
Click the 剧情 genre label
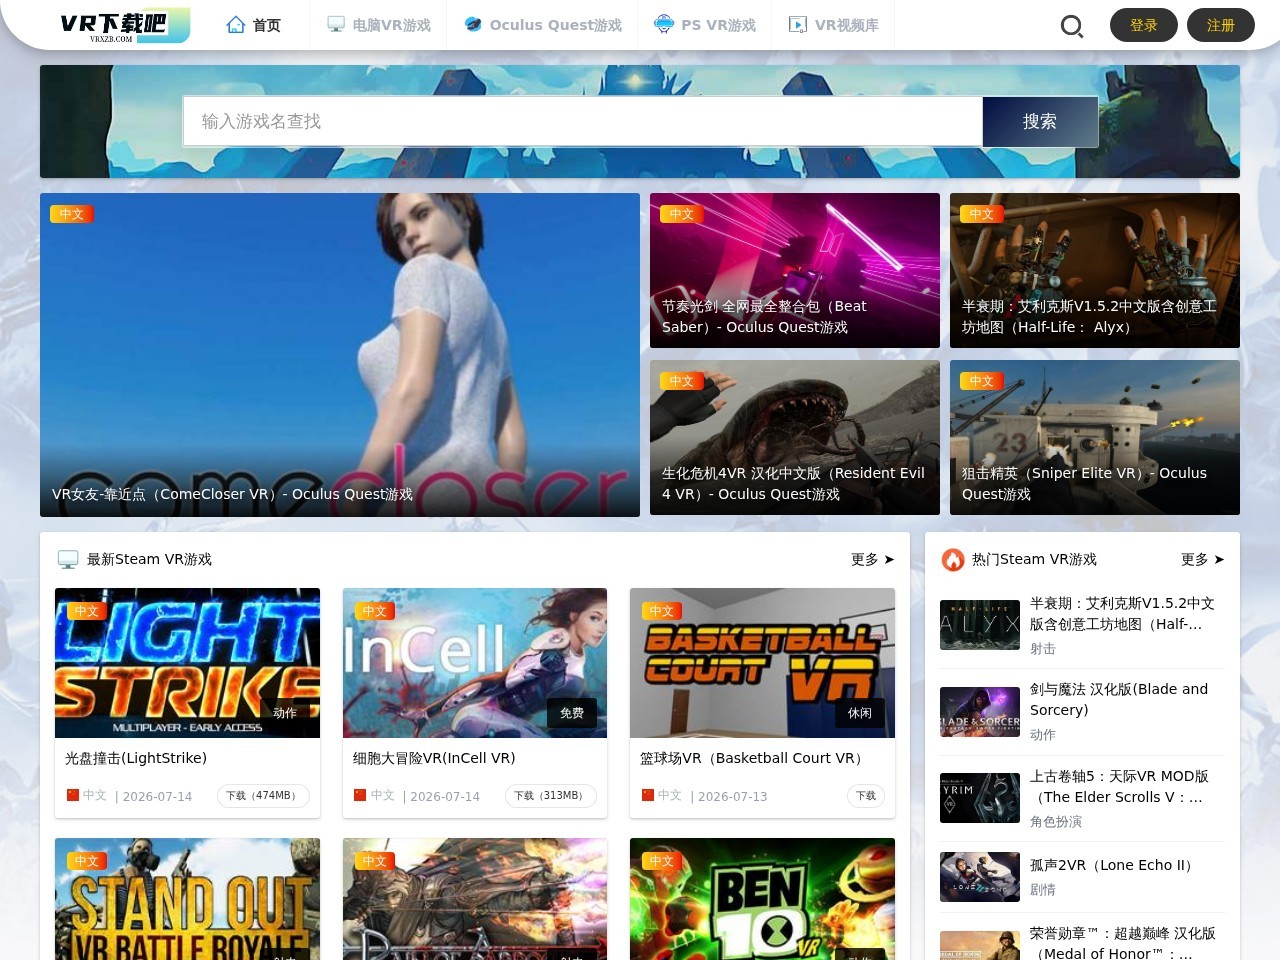tap(1043, 889)
